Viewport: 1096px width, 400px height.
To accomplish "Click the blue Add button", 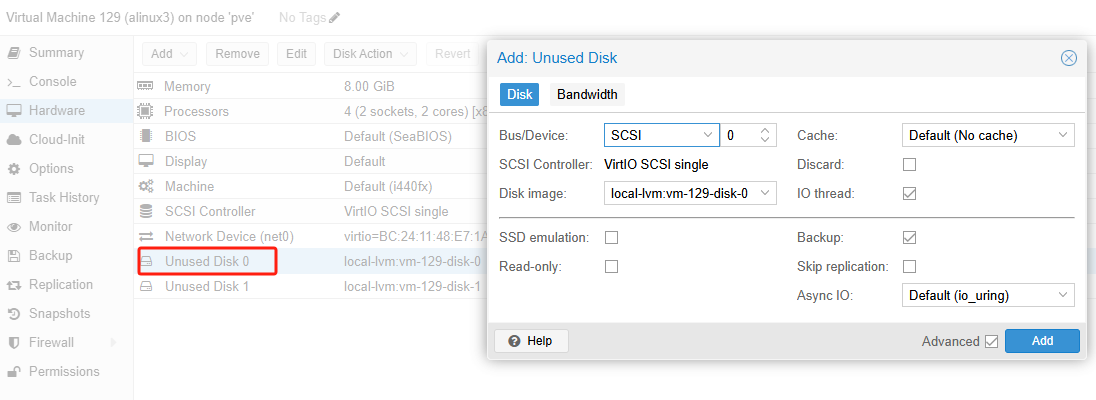I will tap(1042, 341).
